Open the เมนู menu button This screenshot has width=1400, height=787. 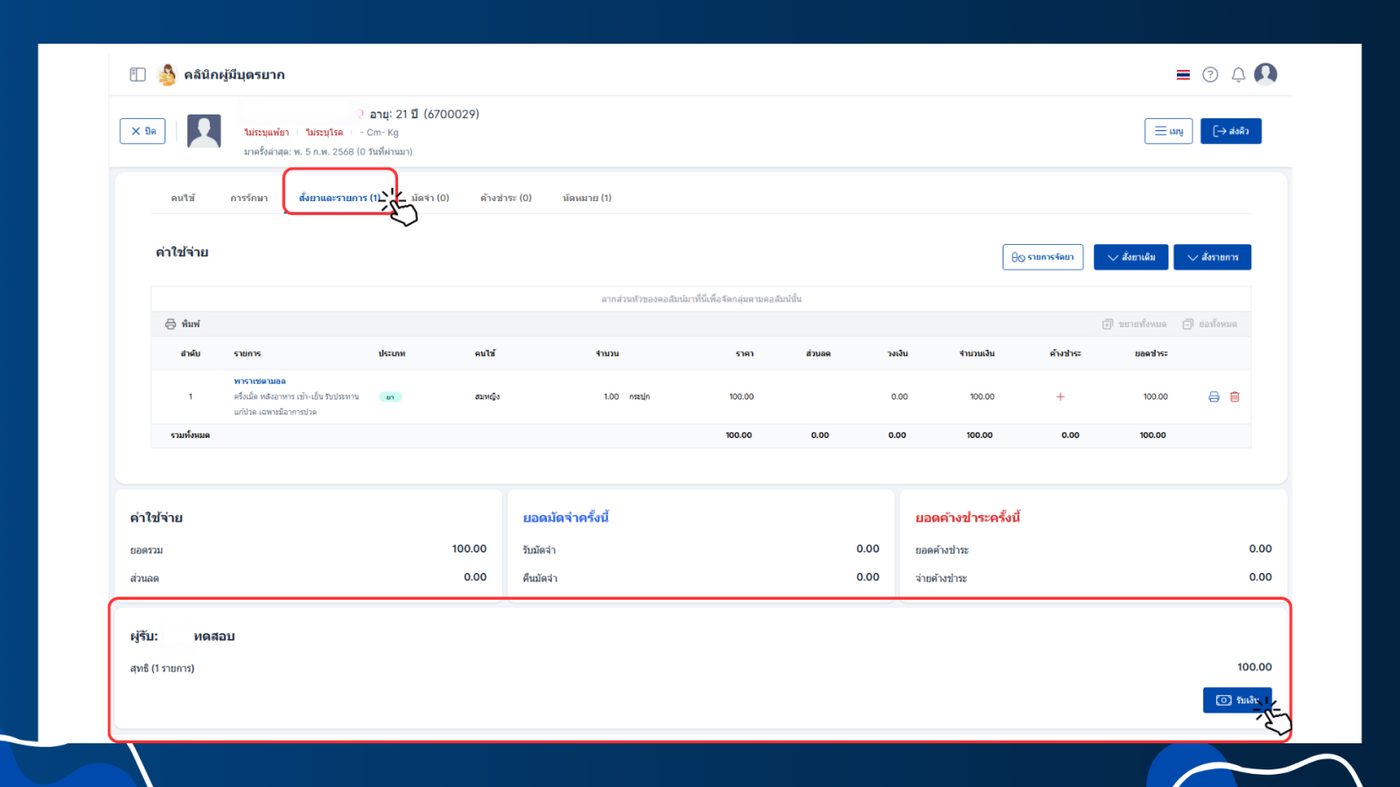pos(1168,131)
